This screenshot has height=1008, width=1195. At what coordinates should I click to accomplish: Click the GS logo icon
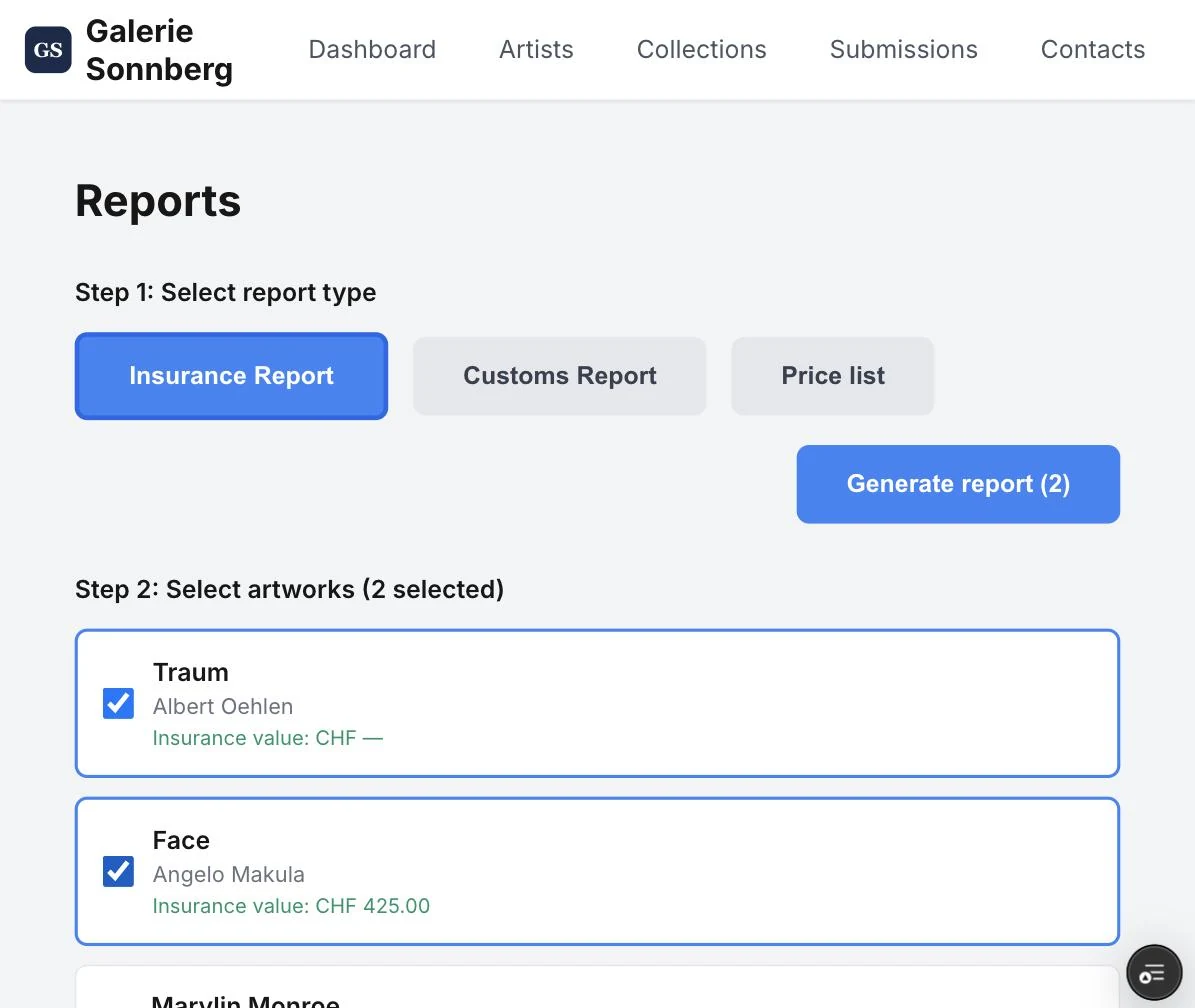48,50
